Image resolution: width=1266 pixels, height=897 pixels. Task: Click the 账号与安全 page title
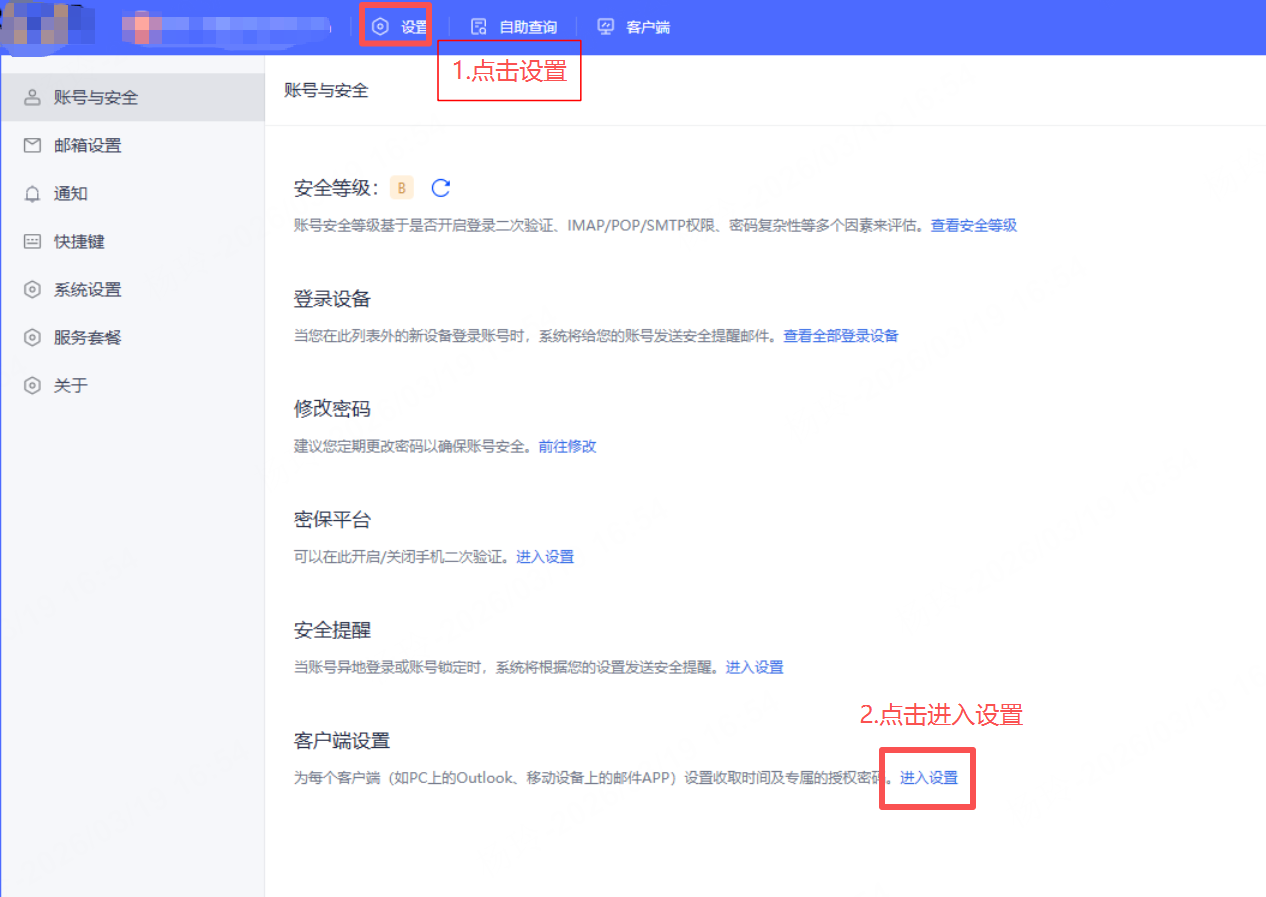pyautogui.click(x=326, y=90)
